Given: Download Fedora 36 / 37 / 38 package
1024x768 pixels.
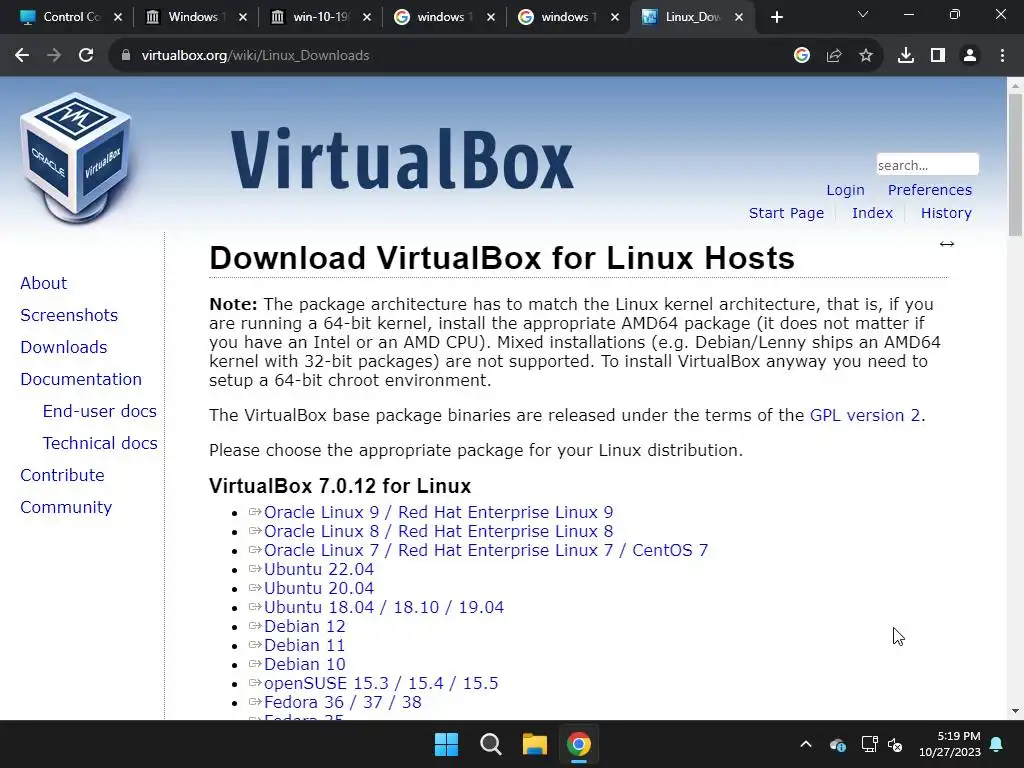Looking at the screenshot, I should point(343,702).
